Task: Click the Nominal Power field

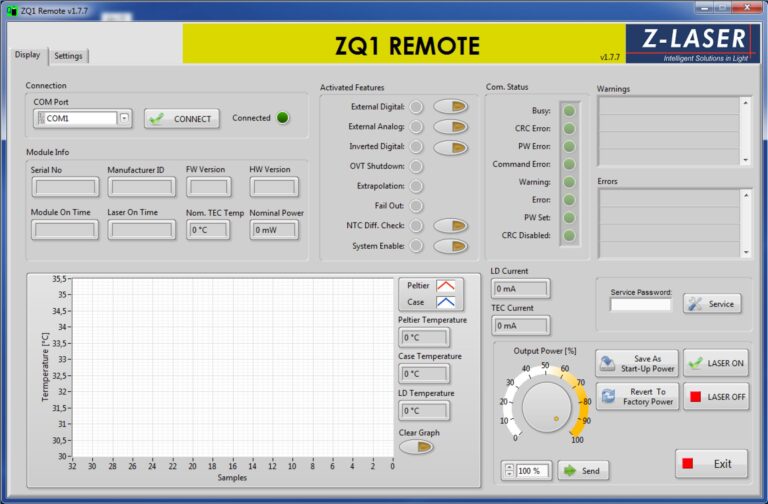Action: [x=274, y=230]
